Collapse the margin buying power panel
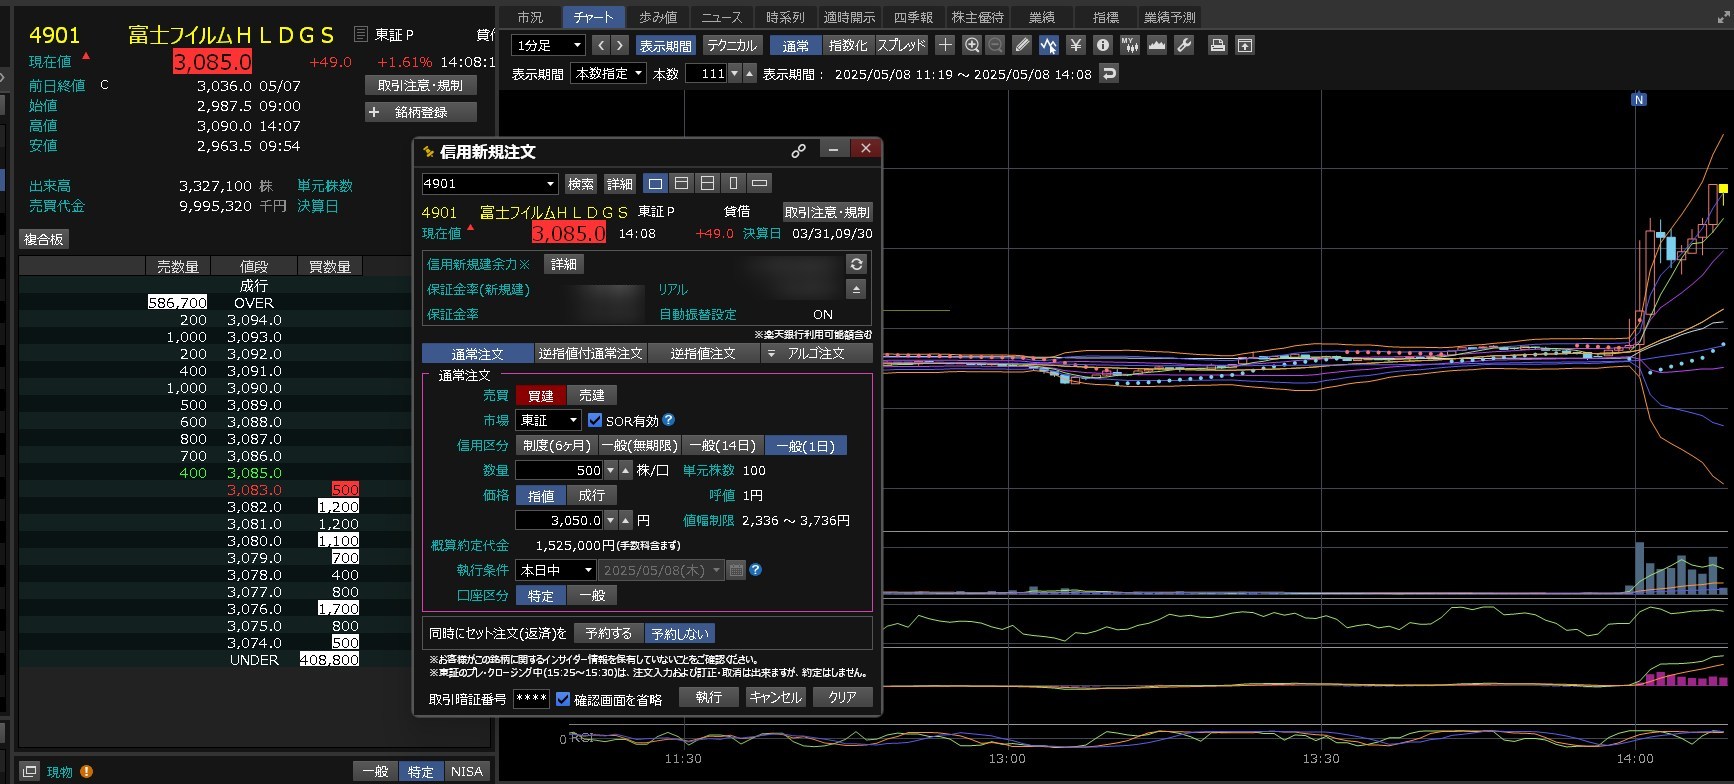Image resolution: width=1734 pixels, height=784 pixels. (x=856, y=288)
